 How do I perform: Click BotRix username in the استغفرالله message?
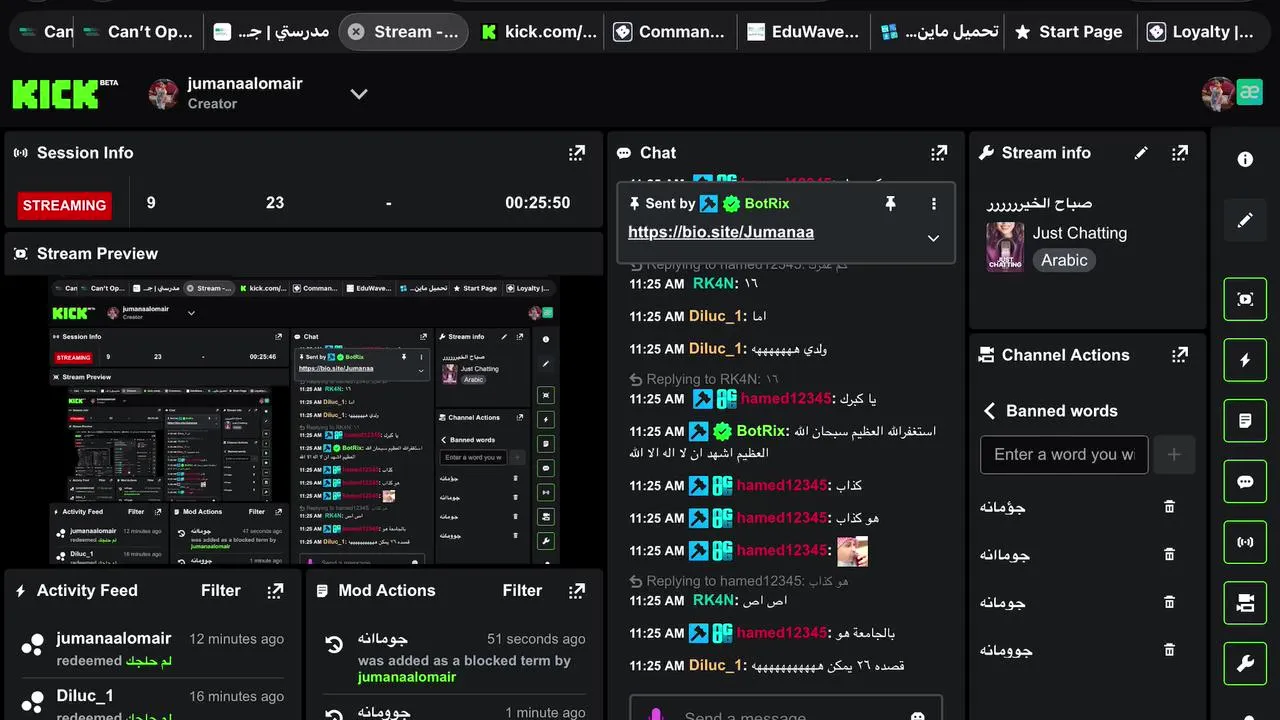click(761, 431)
